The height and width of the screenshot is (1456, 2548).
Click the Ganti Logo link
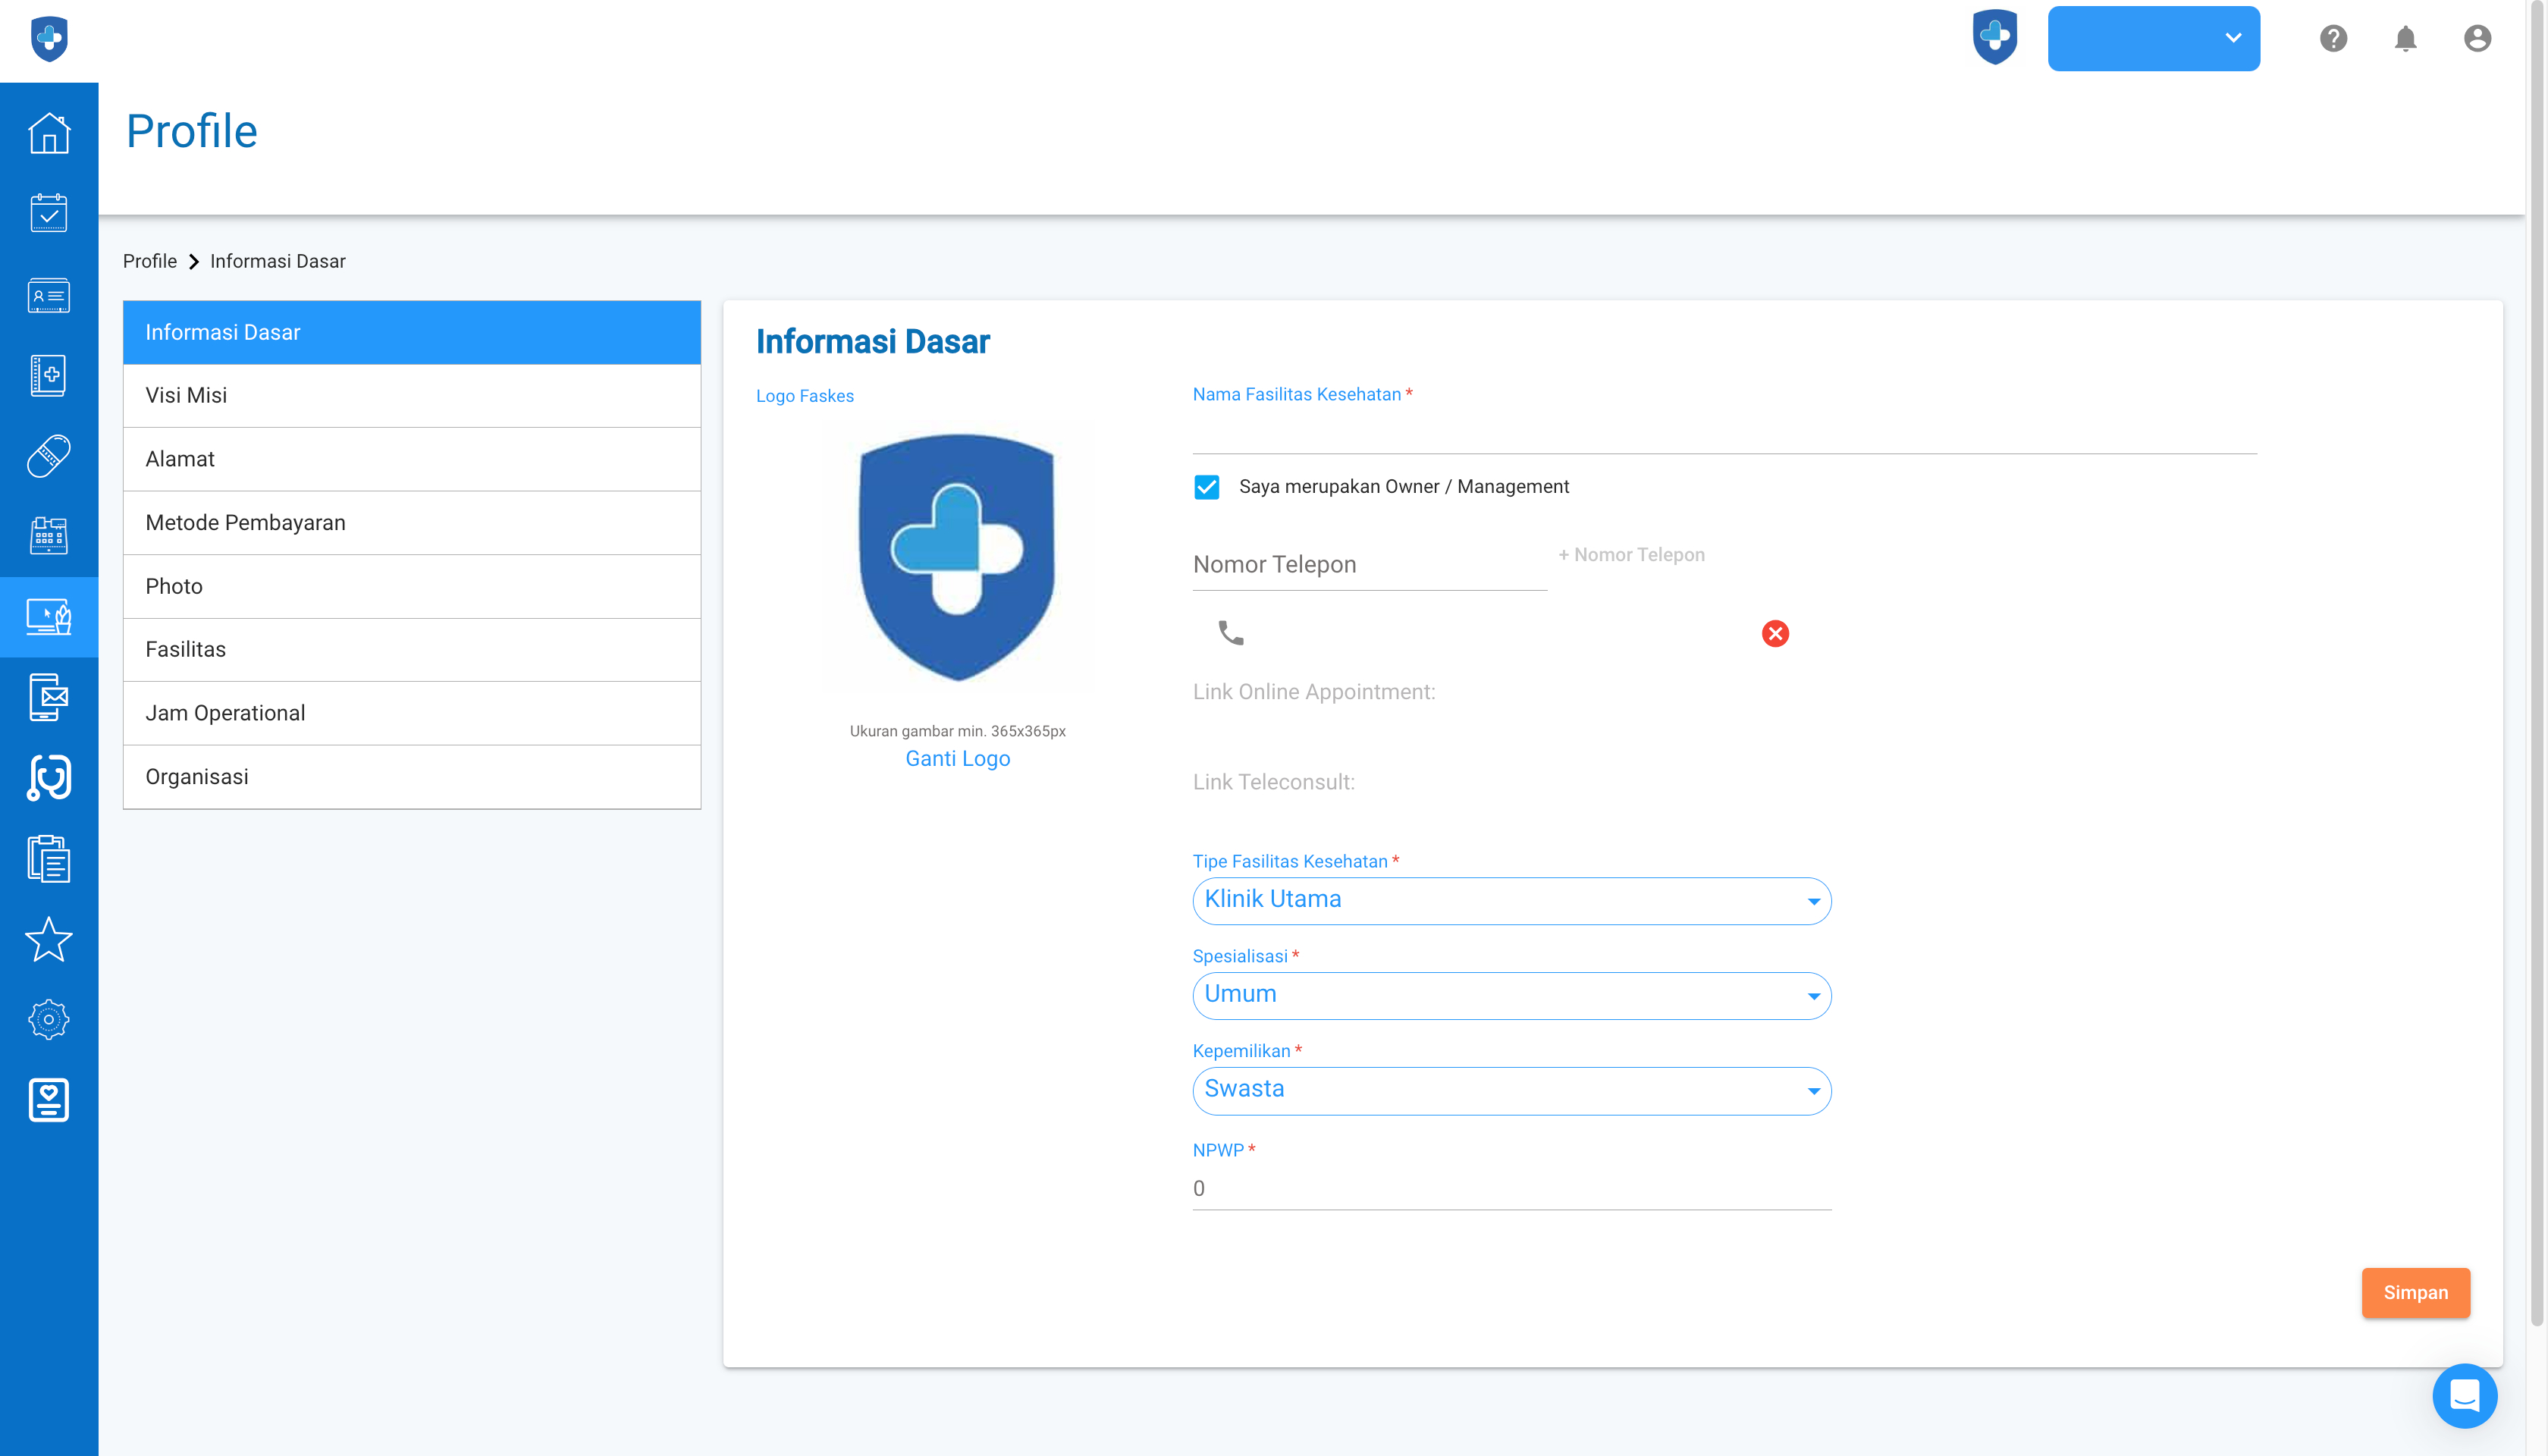pyautogui.click(x=957, y=759)
